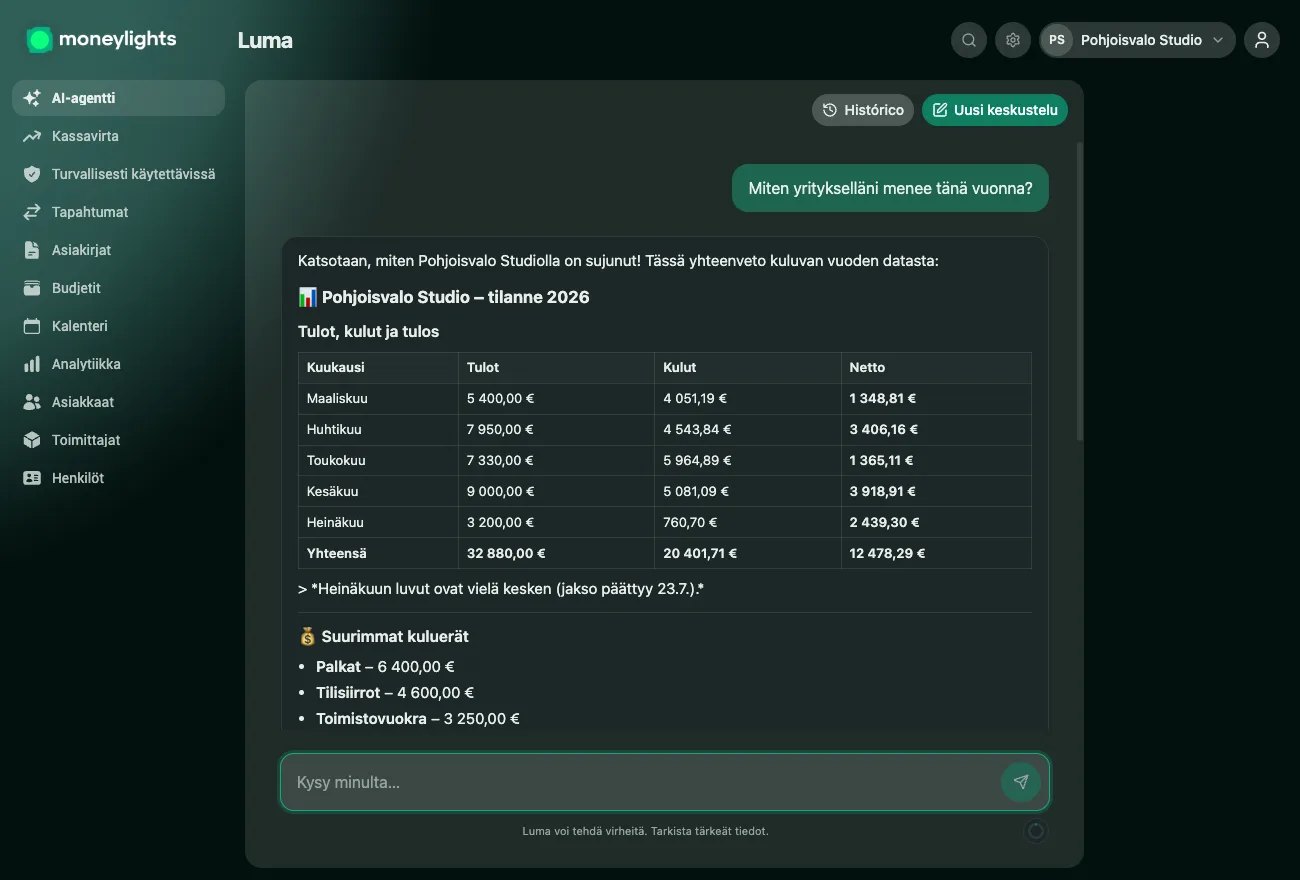The height and width of the screenshot is (880, 1300).
Task: Open the AI-agentti menu item
Action: 118,98
